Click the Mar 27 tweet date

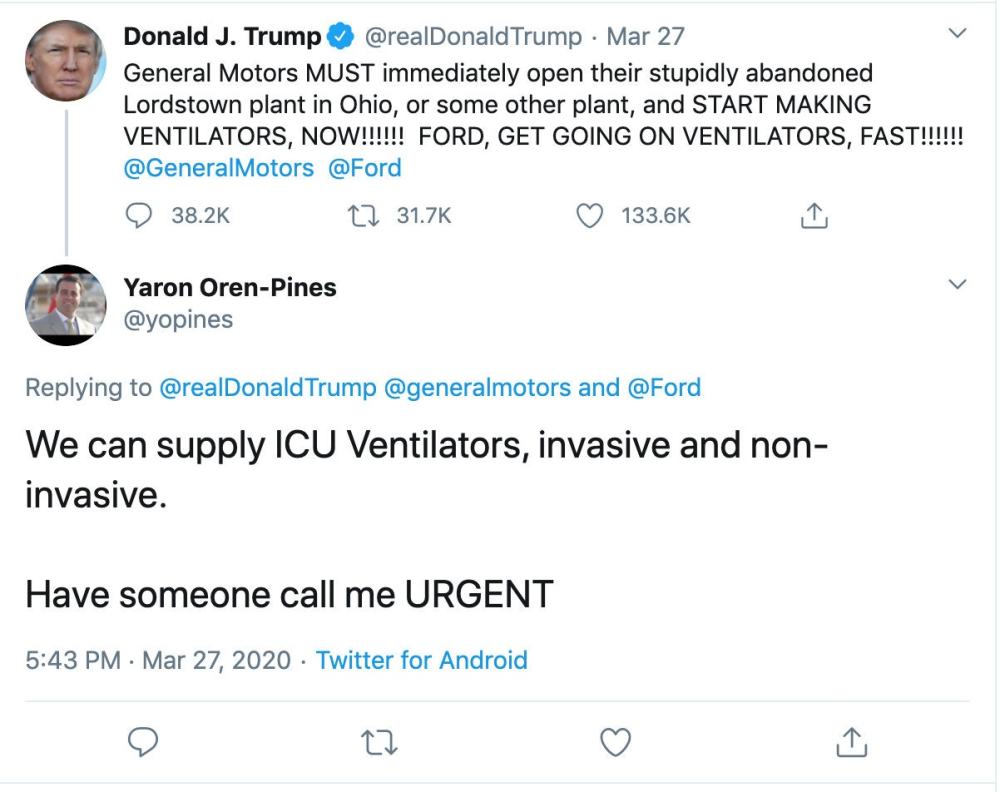pyautogui.click(x=645, y=37)
